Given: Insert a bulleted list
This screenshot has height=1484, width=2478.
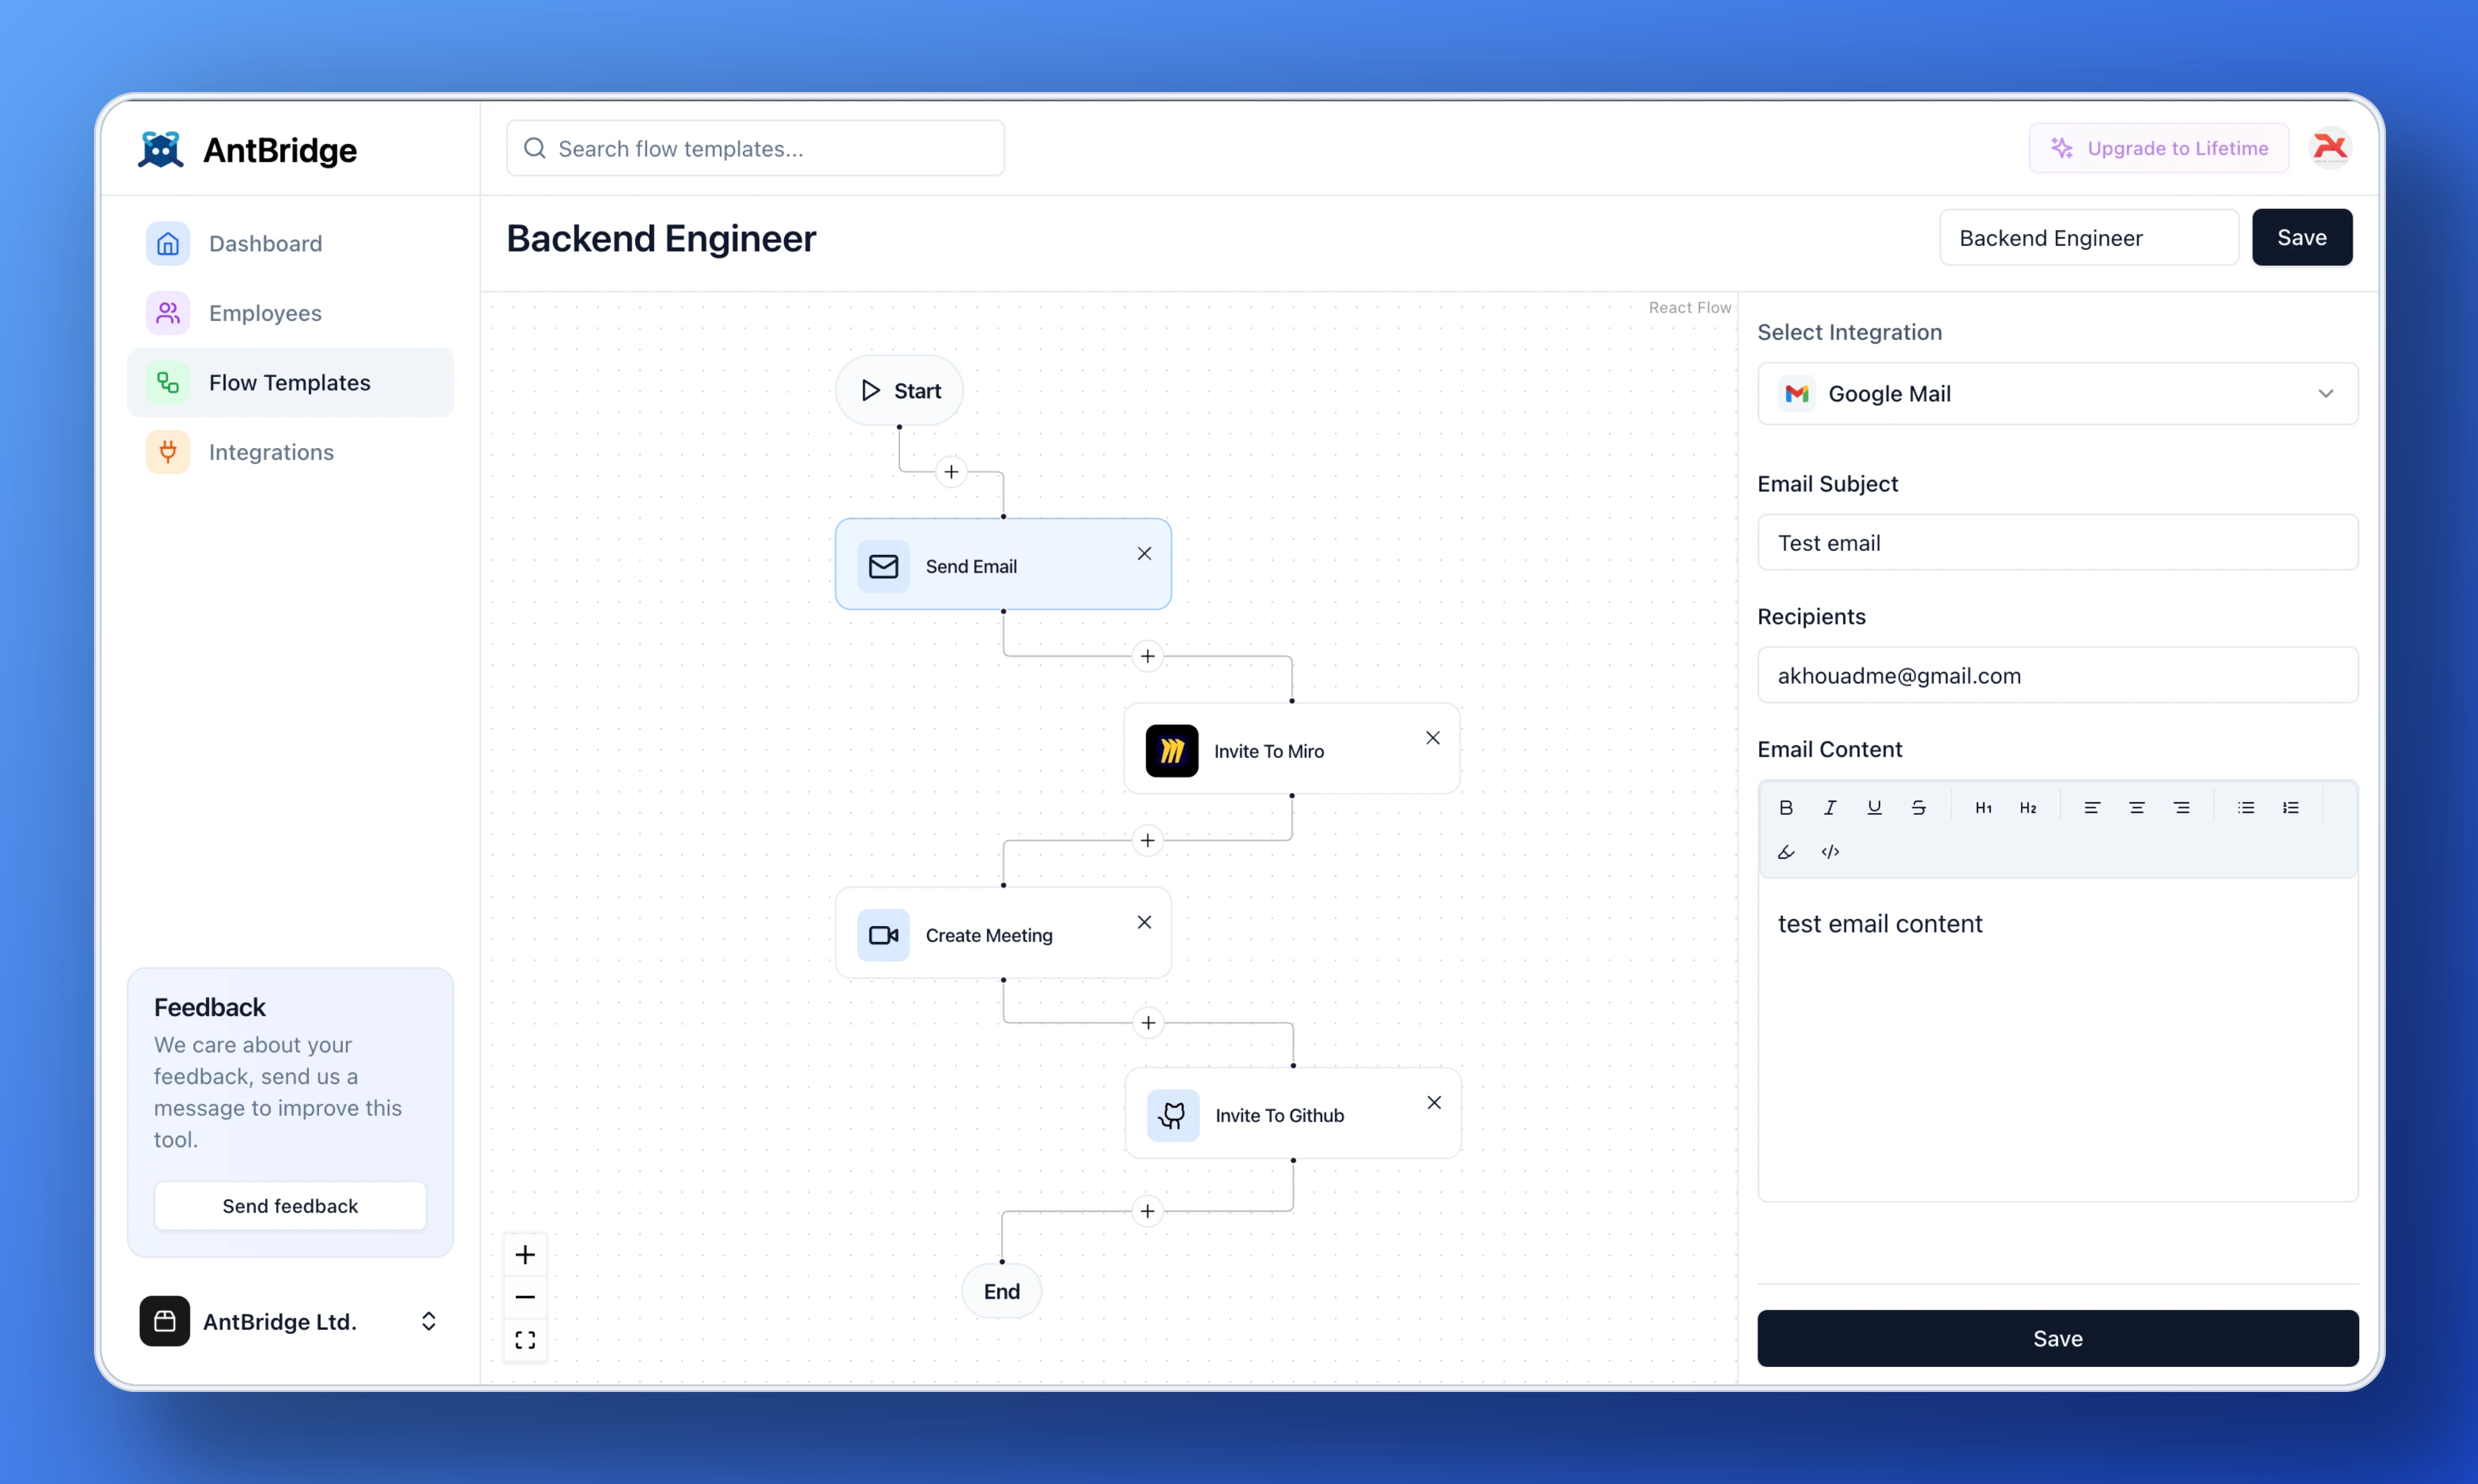Looking at the screenshot, I should (x=2246, y=807).
